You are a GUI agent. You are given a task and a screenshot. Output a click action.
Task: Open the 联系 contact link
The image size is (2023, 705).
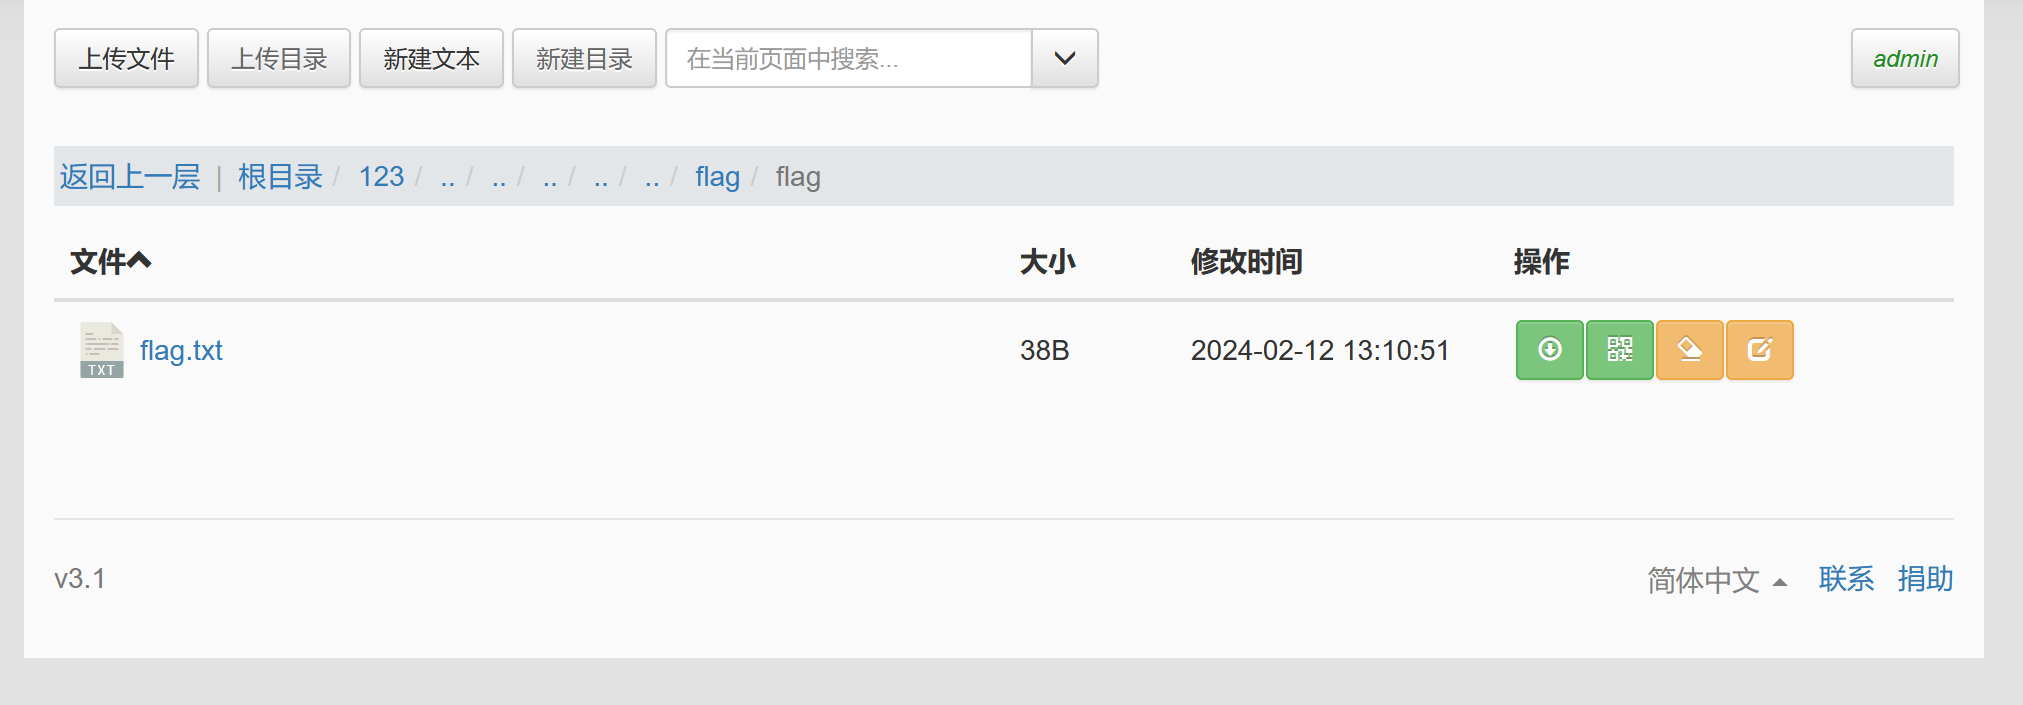click(1846, 579)
